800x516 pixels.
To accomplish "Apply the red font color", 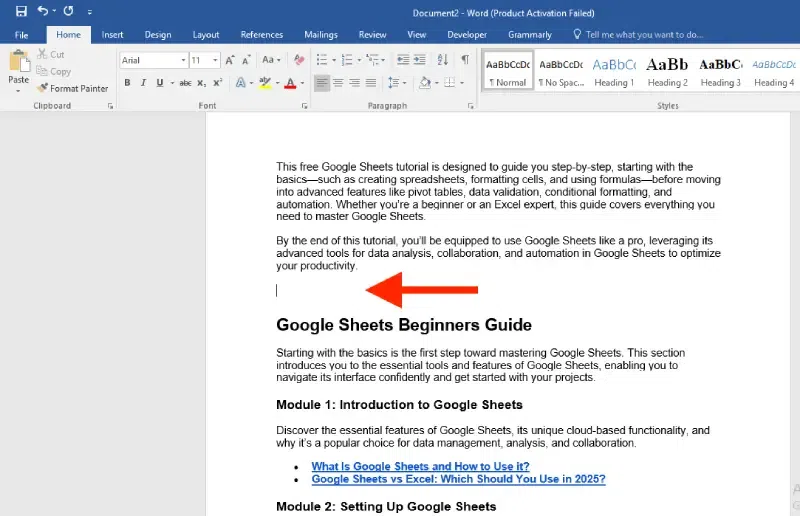I will 290,83.
